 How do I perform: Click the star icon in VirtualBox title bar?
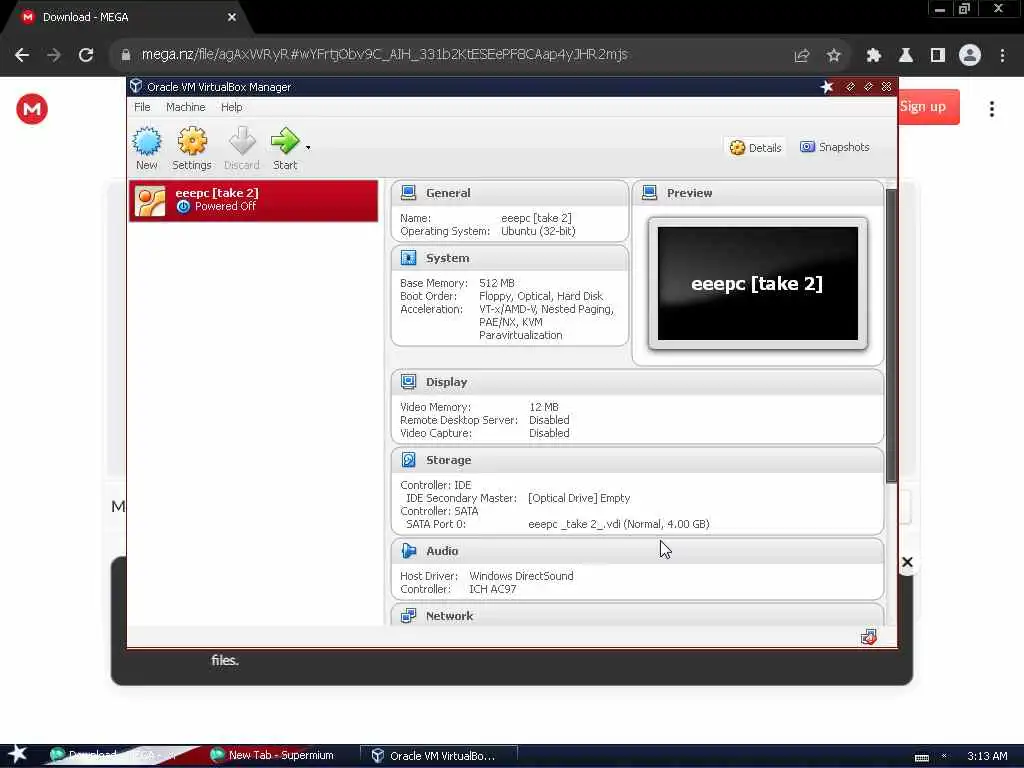pos(827,86)
